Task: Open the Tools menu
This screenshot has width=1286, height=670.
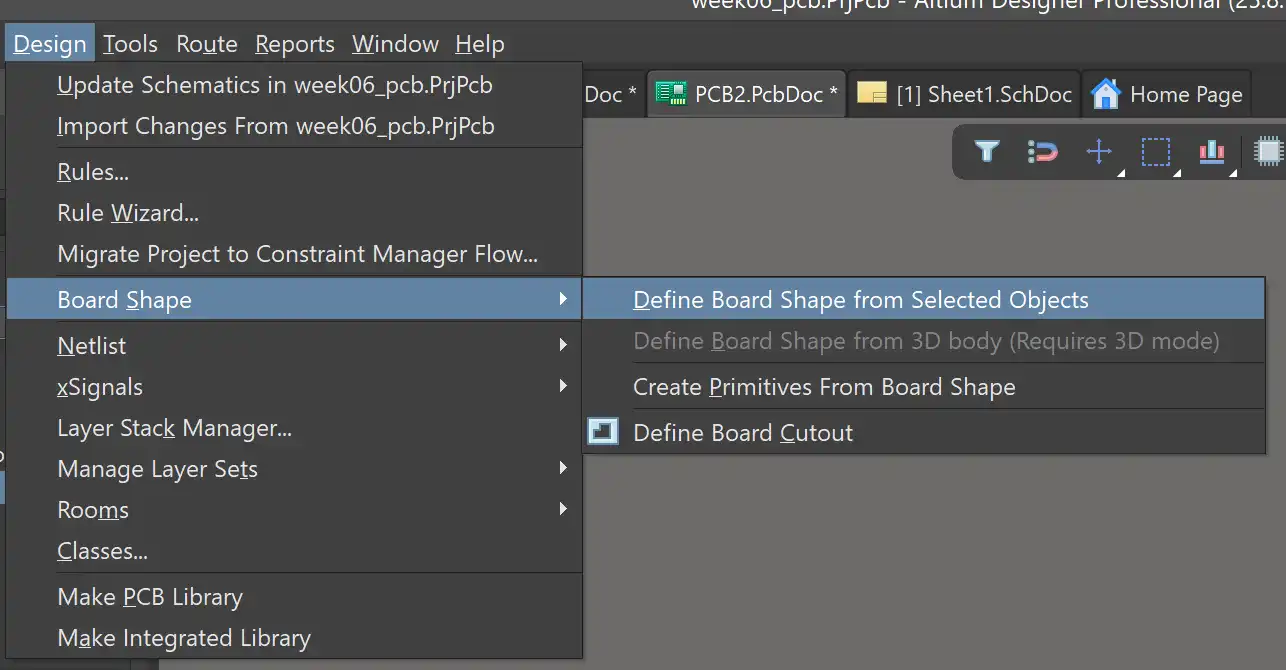Action: (x=130, y=44)
